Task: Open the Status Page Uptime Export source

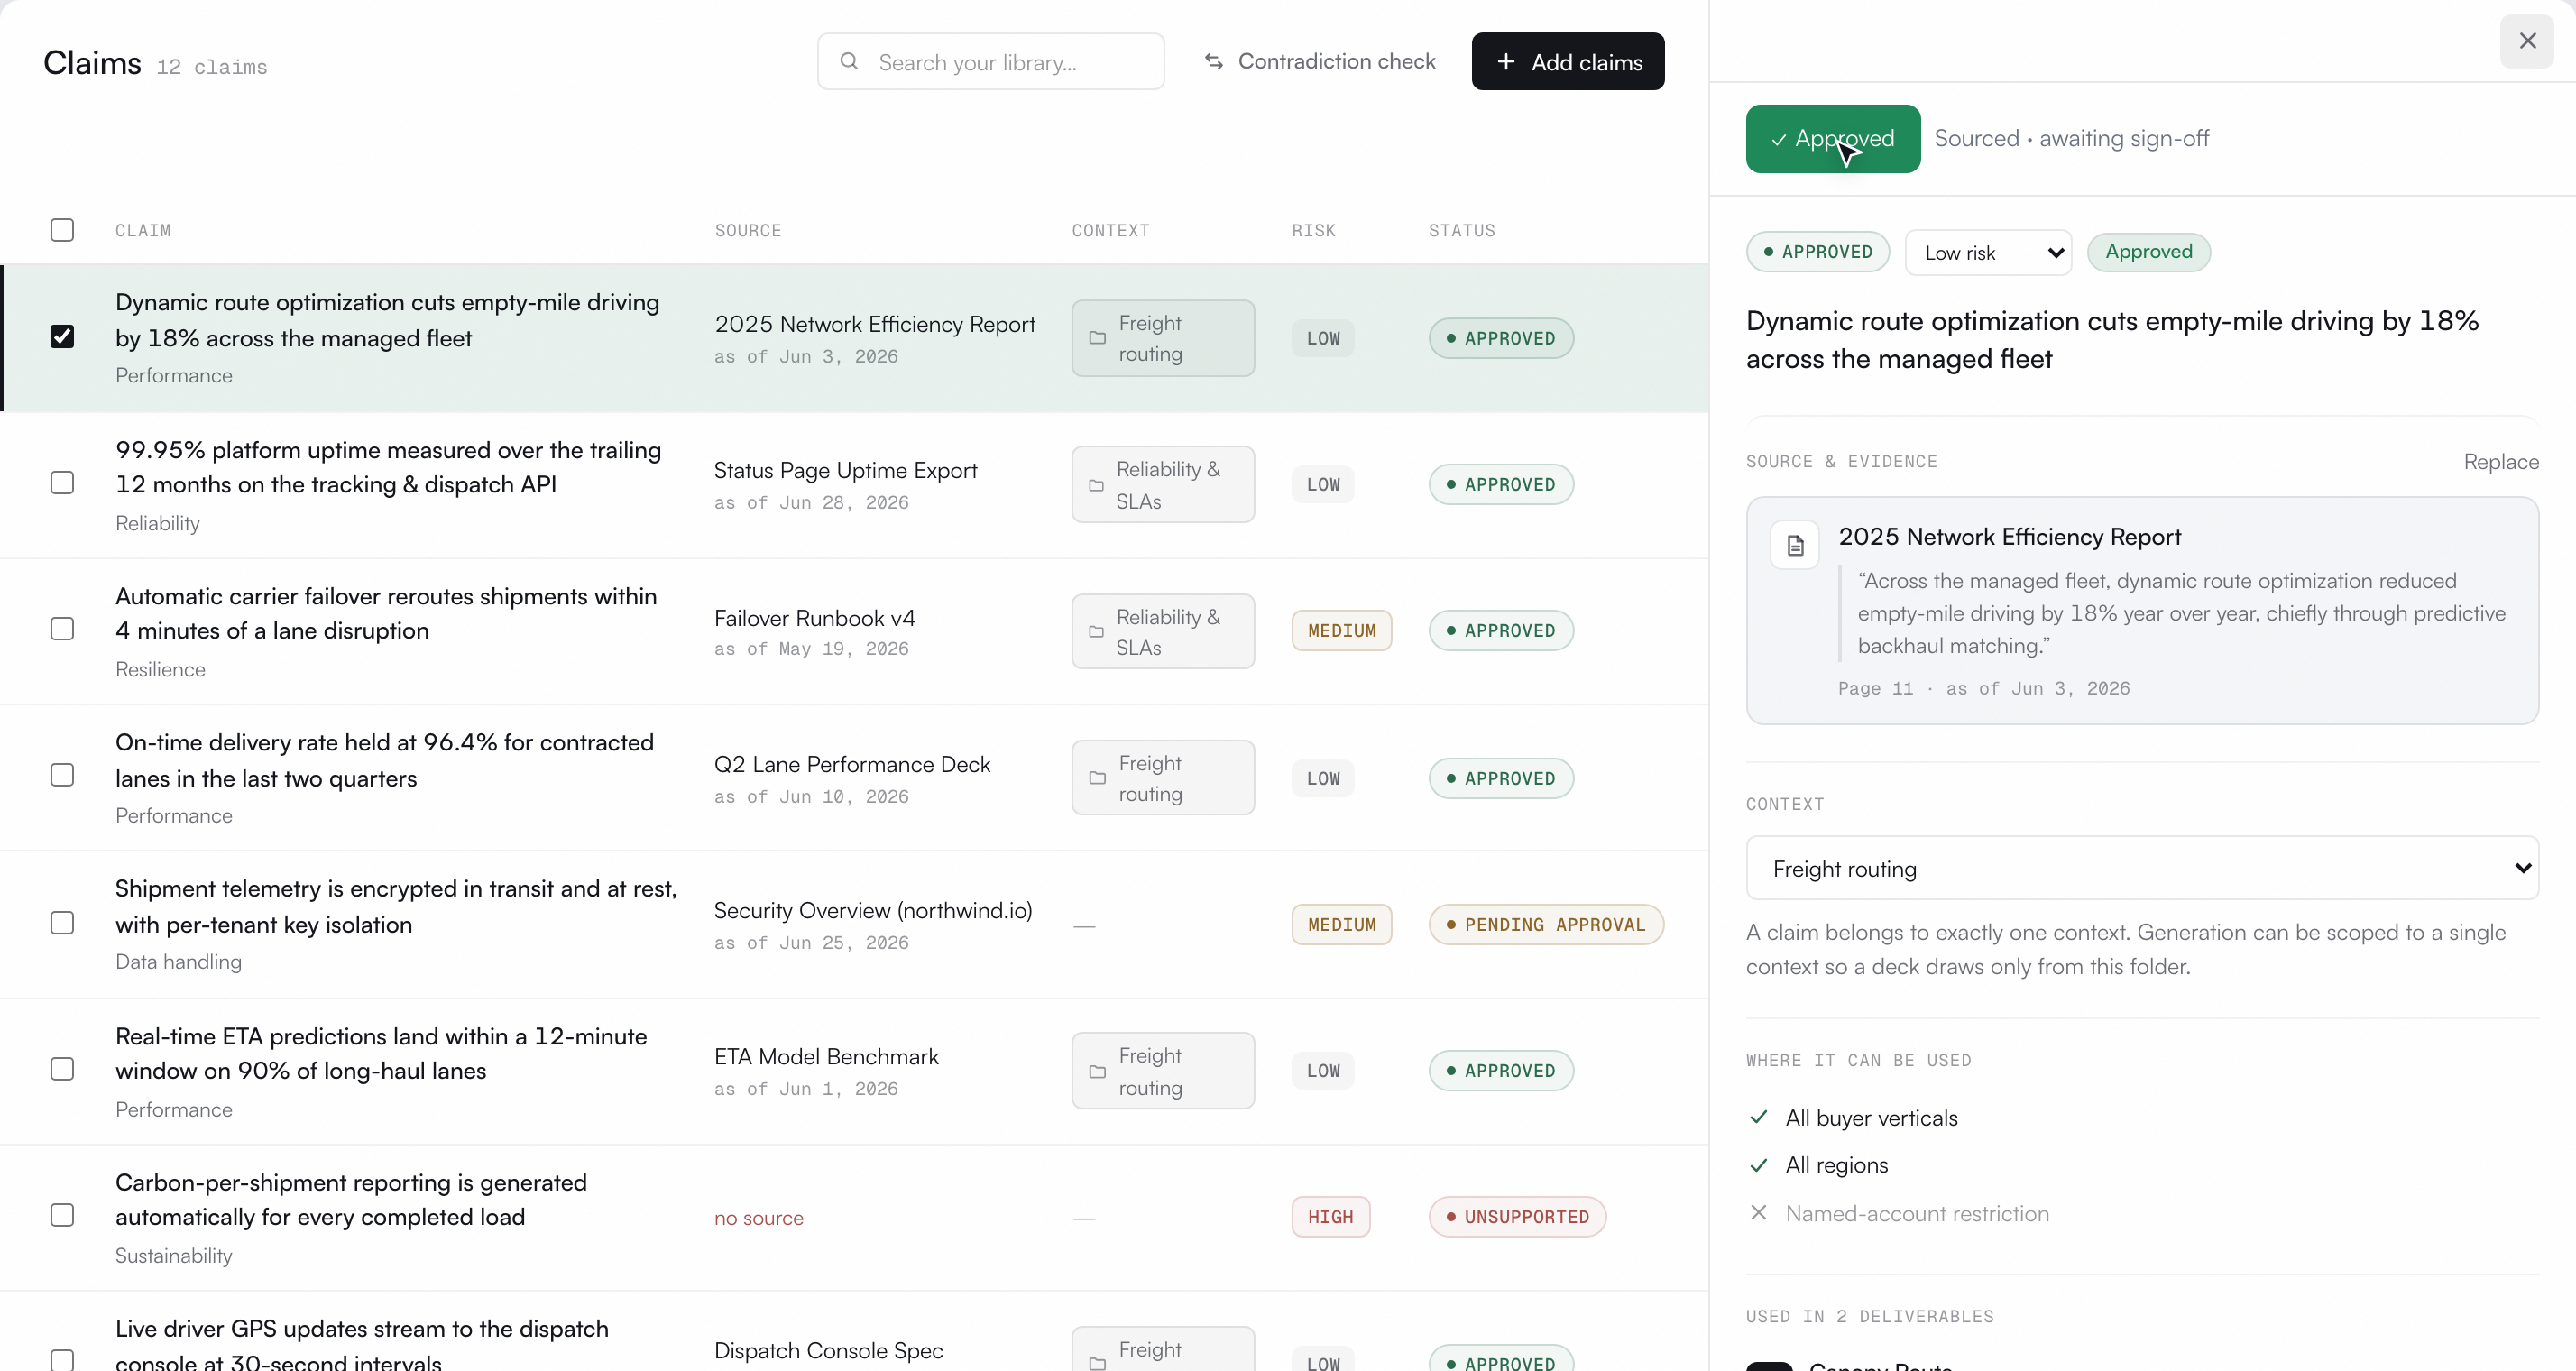Action: 845,471
